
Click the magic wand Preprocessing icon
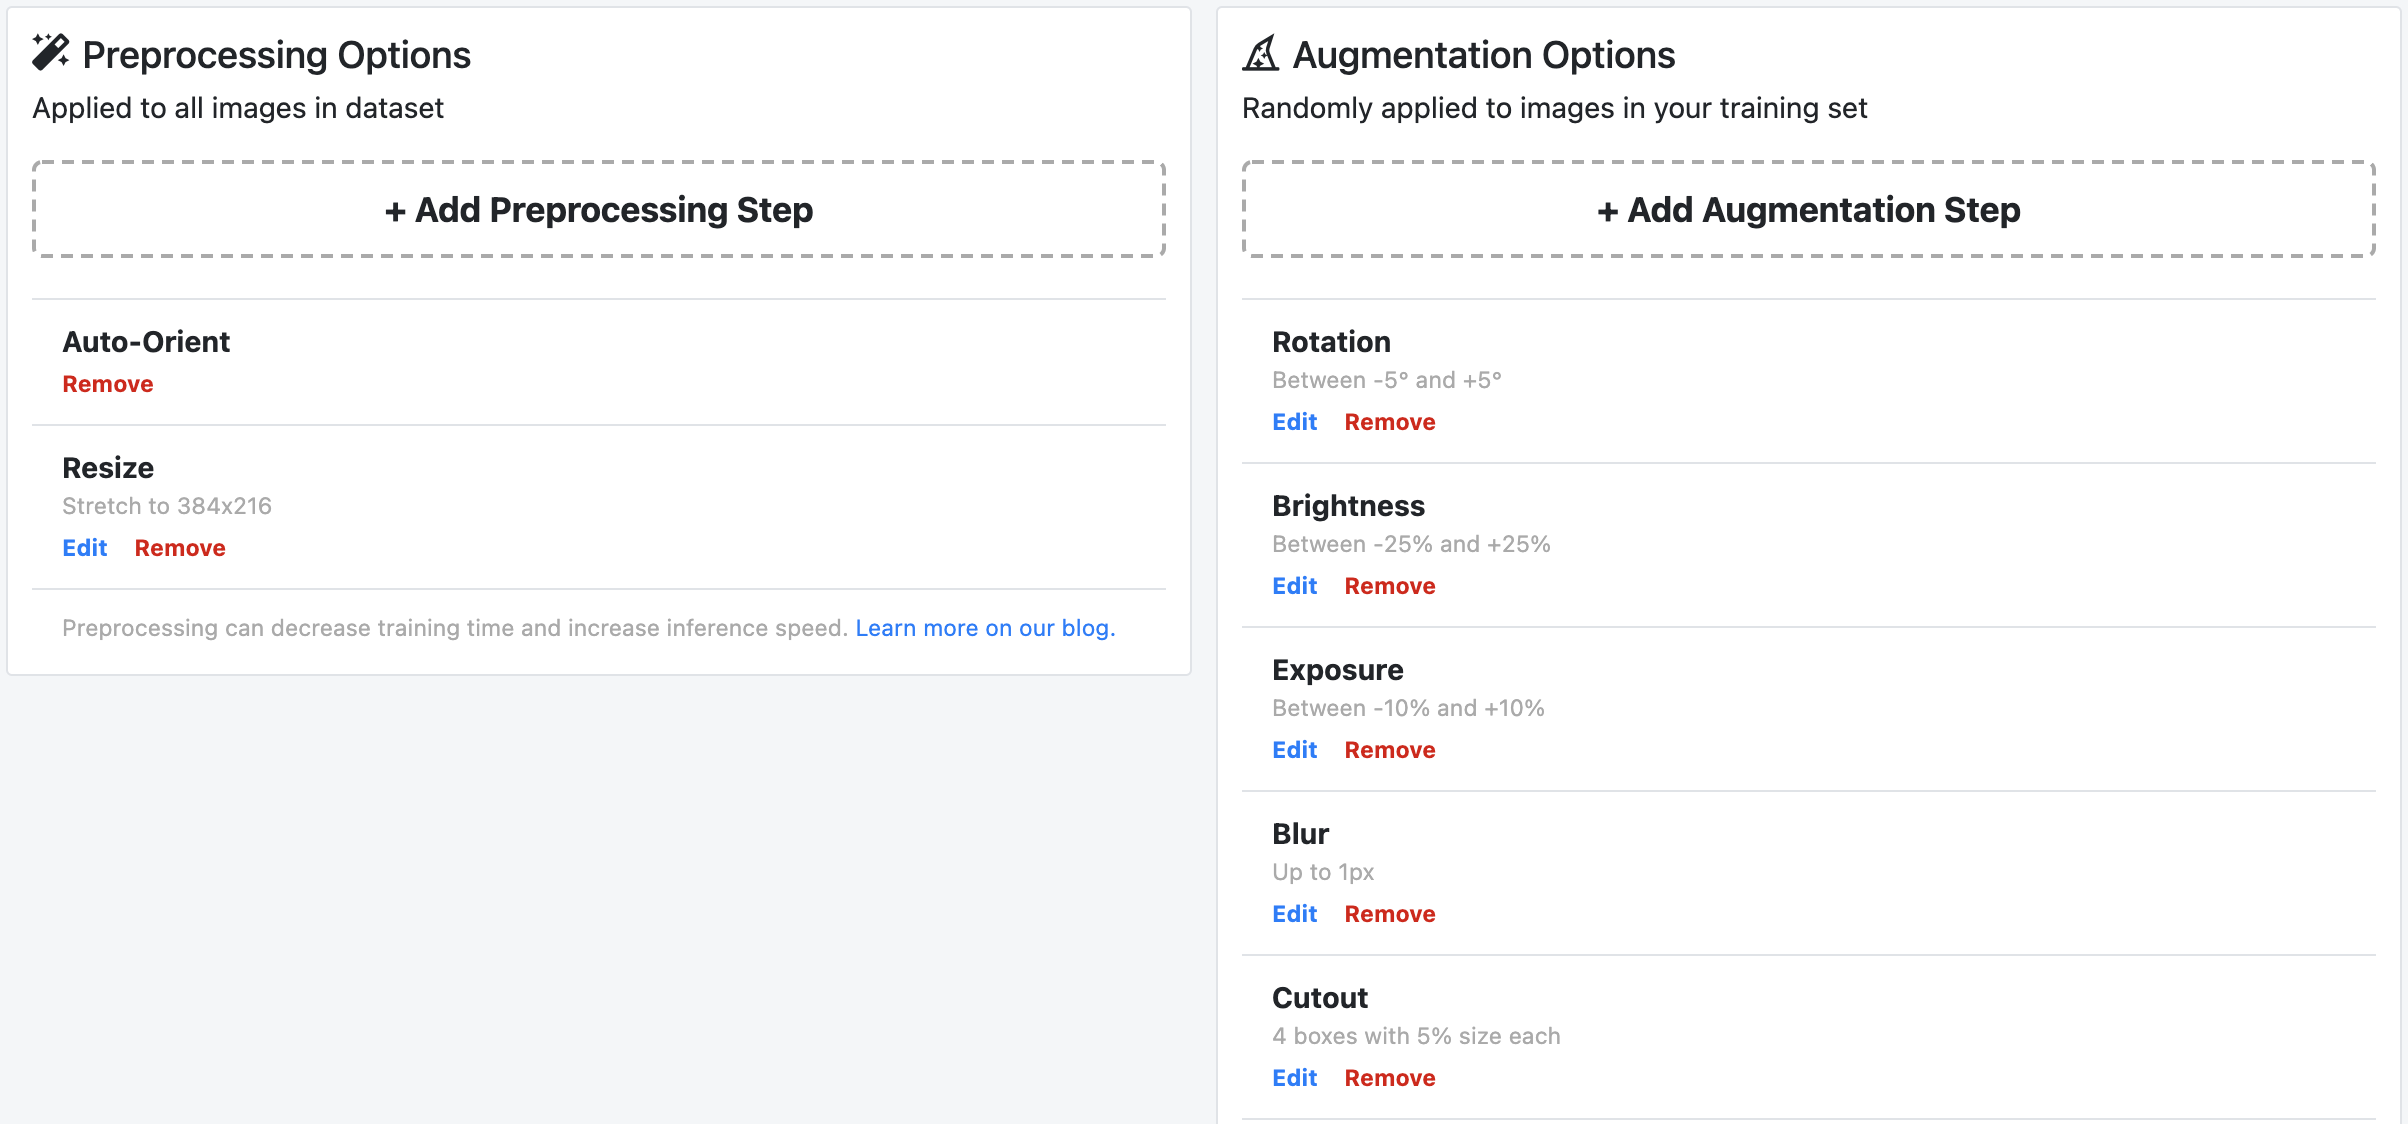click(x=50, y=53)
